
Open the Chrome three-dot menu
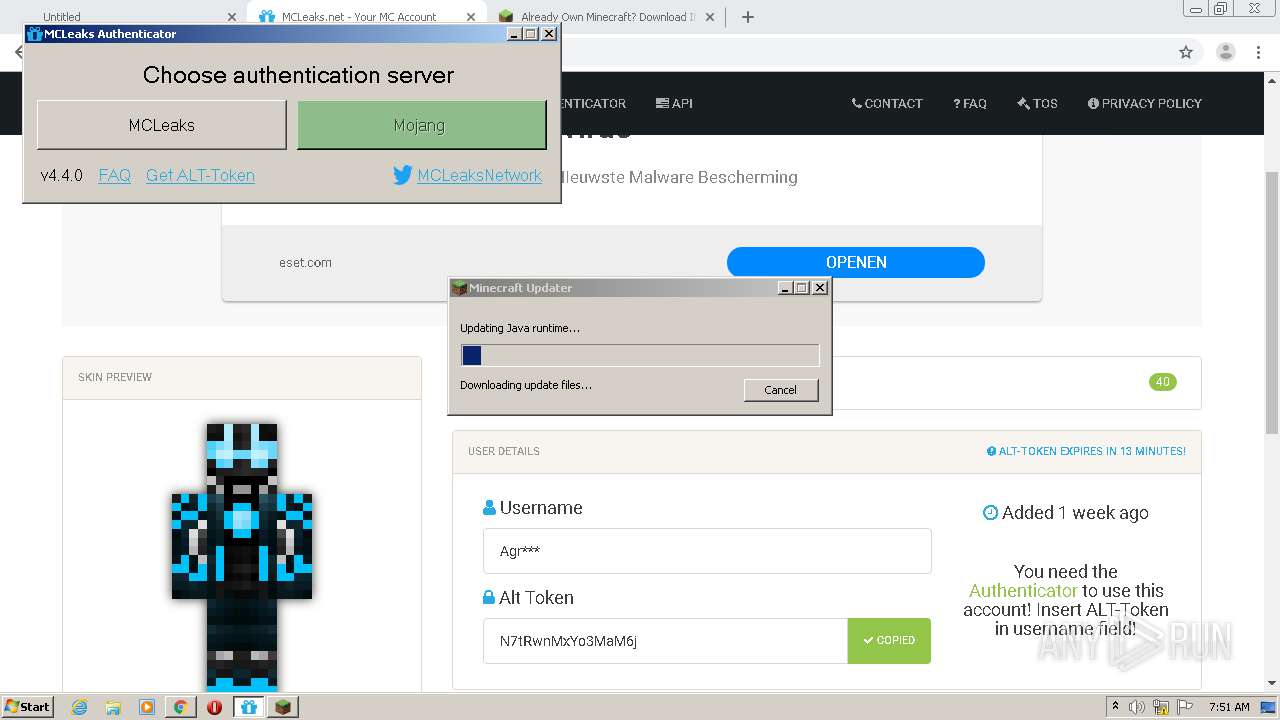(x=1259, y=52)
